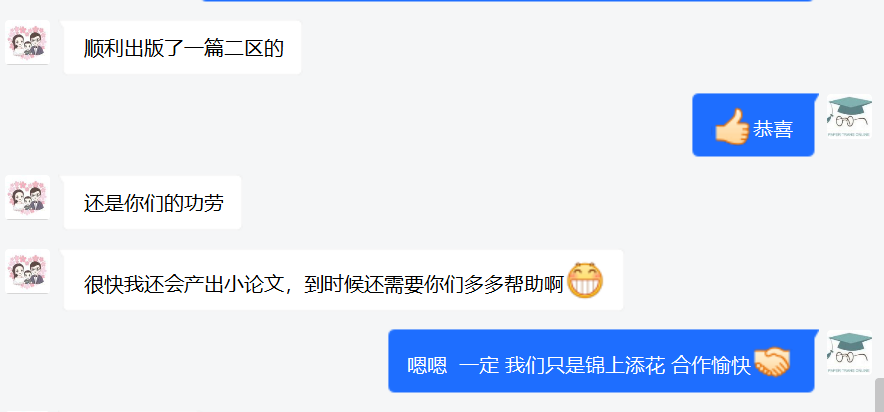This screenshot has height=412, width=884.
Task: Click the words 二区的 in first message
Action: [253, 48]
